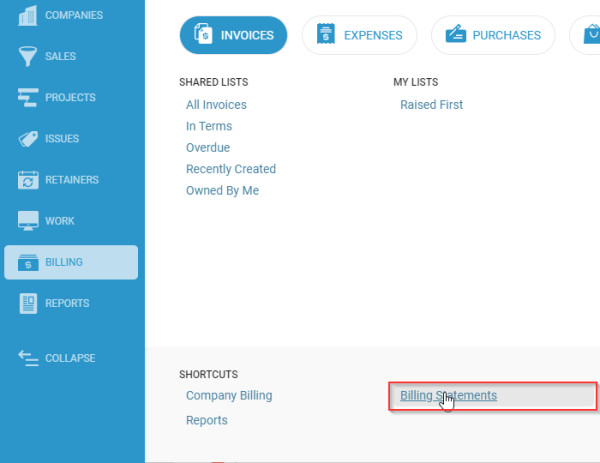Image resolution: width=600 pixels, height=463 pixels.
Task: Click the Retainers calendar icon
Action: tap(26, 180)
